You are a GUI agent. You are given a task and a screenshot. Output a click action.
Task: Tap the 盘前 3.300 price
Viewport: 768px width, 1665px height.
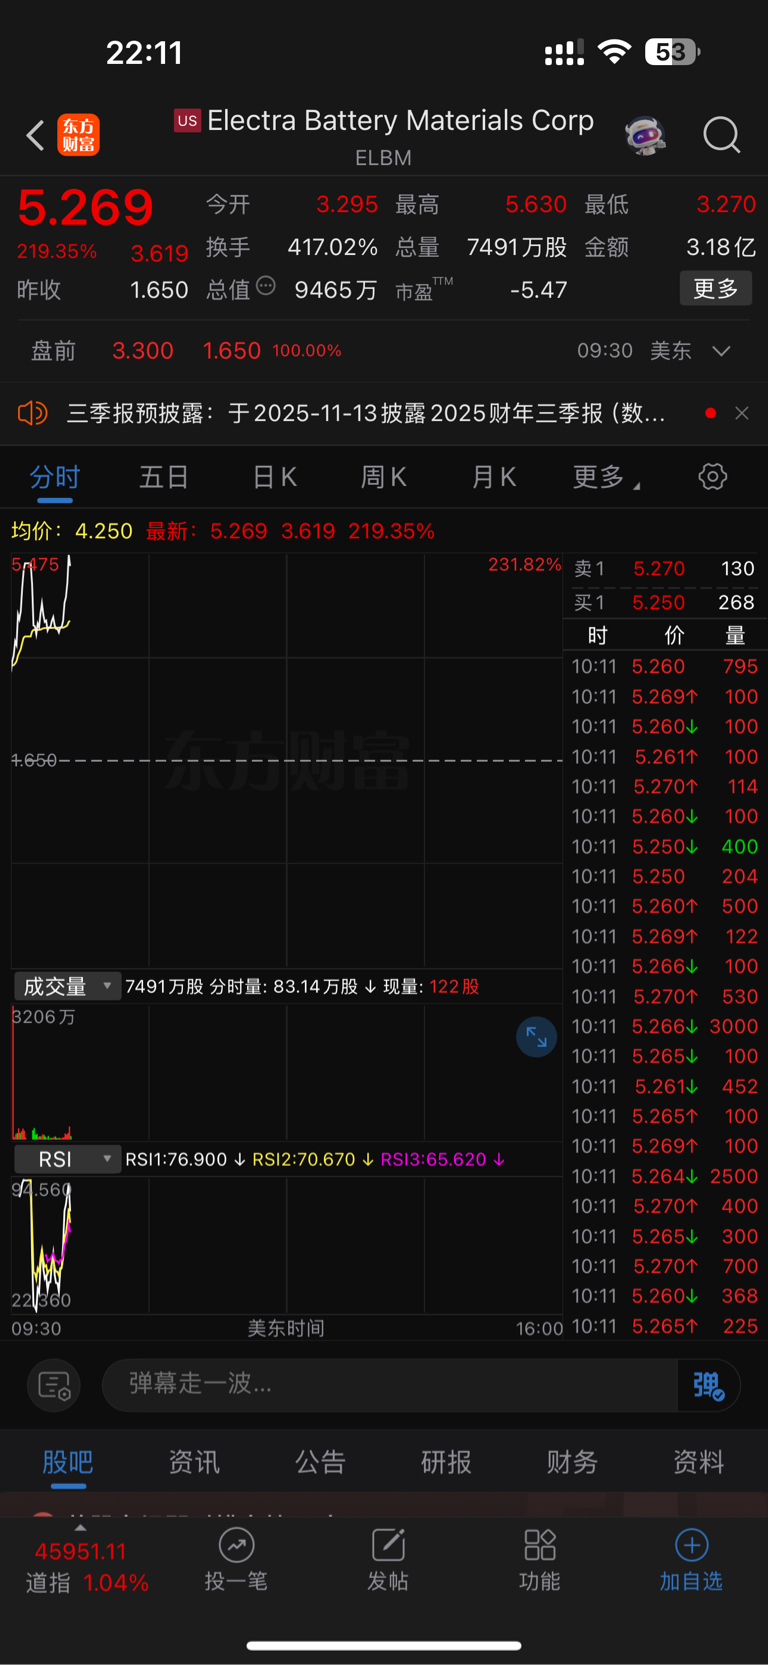coord(143,351)
